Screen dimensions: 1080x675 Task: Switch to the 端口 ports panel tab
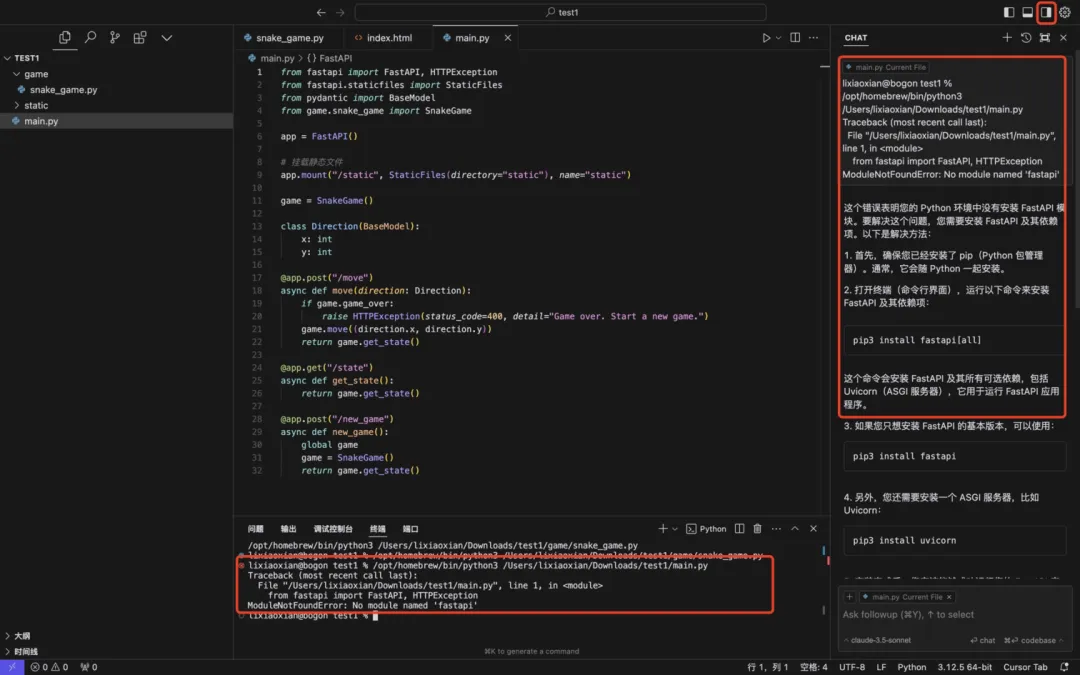point(411,529)
